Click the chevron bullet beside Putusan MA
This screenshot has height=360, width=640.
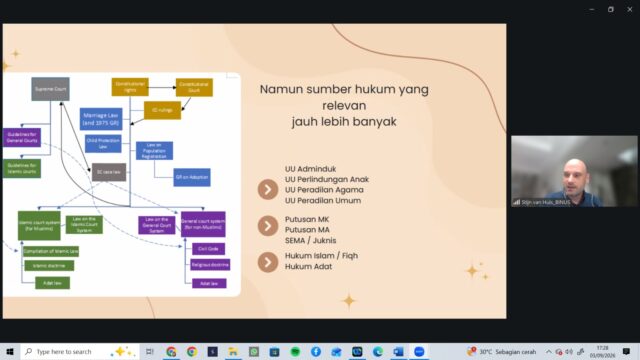click(x=268, y=226)
